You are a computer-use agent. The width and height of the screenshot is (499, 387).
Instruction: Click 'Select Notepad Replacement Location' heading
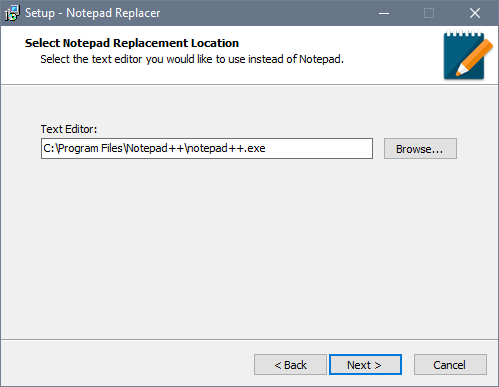pyautogui.click(x=132, y=43)
